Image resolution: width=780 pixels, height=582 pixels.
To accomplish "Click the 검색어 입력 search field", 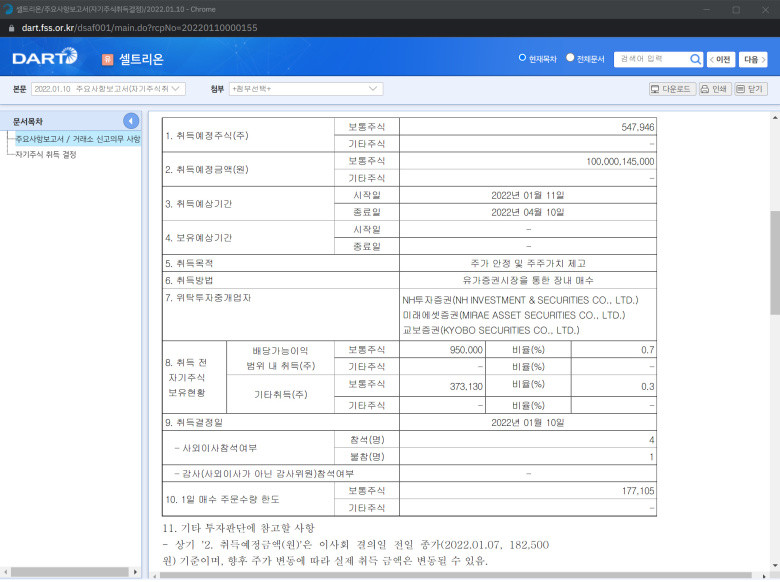I will point(652,59).
